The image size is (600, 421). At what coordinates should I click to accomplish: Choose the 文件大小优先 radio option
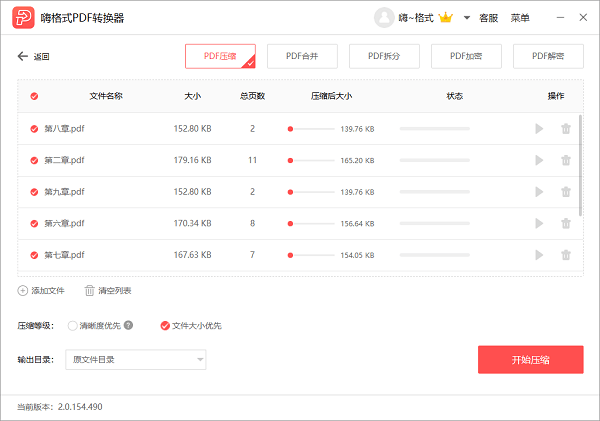(x=165, y=325)
